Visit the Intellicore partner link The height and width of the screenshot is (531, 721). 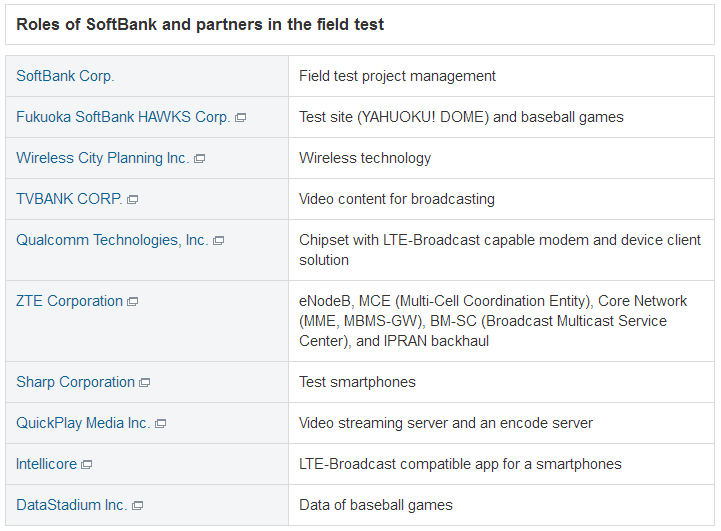click(x=47, y=464)
